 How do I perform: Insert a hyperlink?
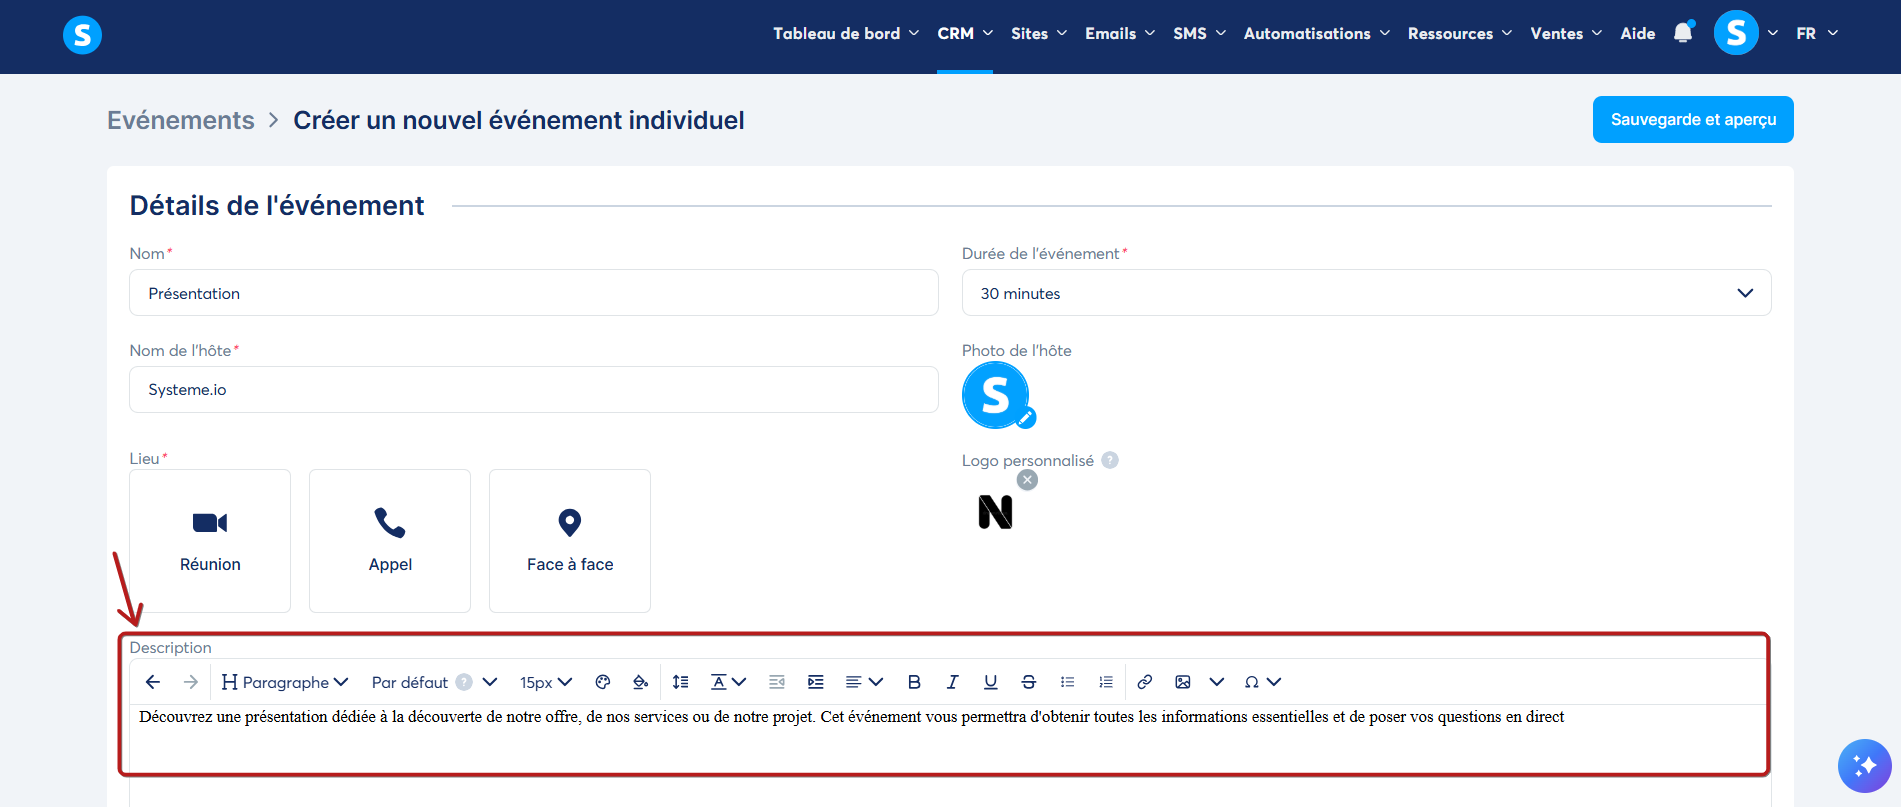(x=1145, y=682)
